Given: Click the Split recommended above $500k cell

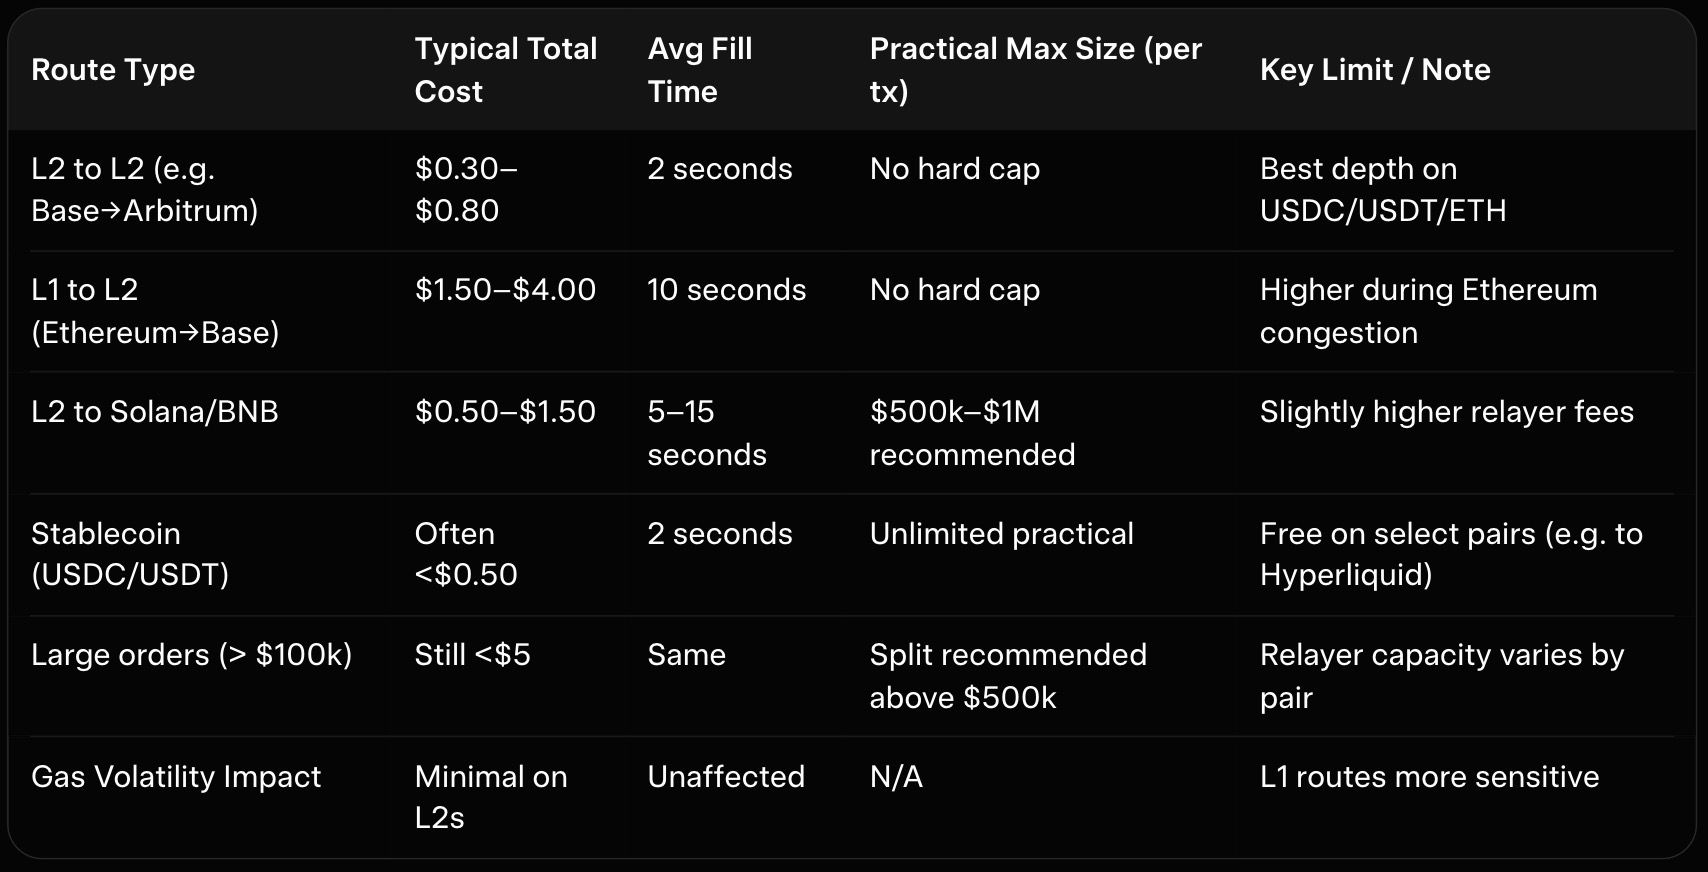Looking at the screenshot, I should 1007,676.
